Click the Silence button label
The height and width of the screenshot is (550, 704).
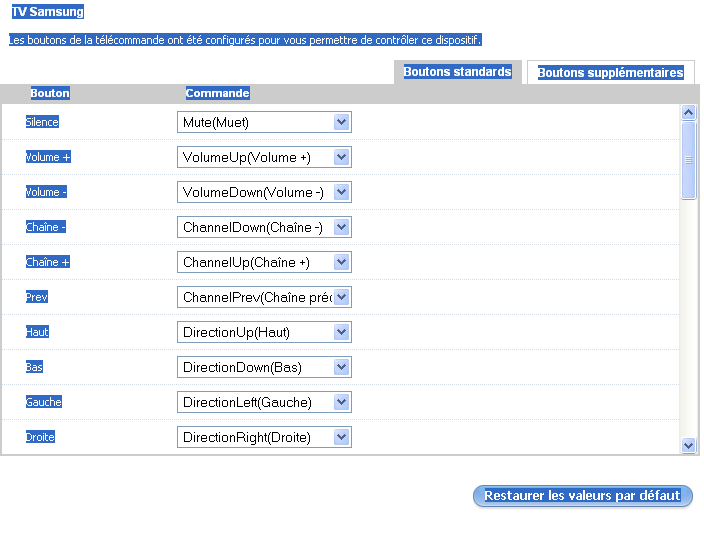pos(42,122)
